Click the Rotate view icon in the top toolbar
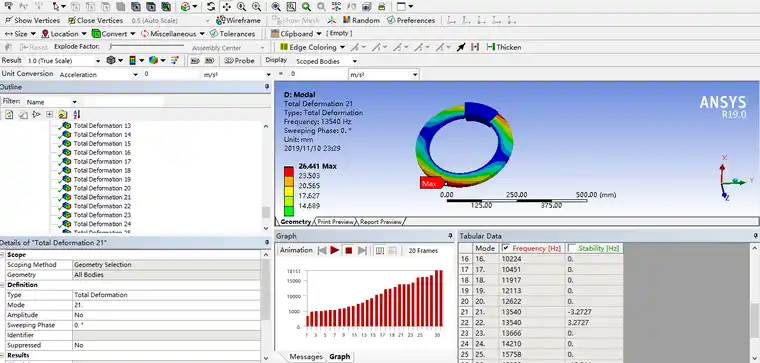 tap(211, 7)
